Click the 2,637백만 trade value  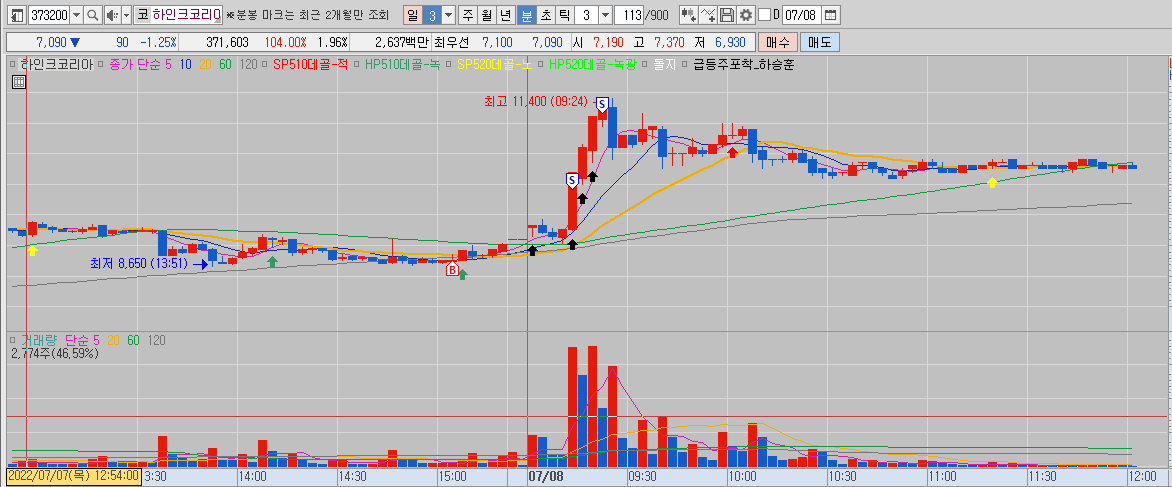click(x=401, y=42)
